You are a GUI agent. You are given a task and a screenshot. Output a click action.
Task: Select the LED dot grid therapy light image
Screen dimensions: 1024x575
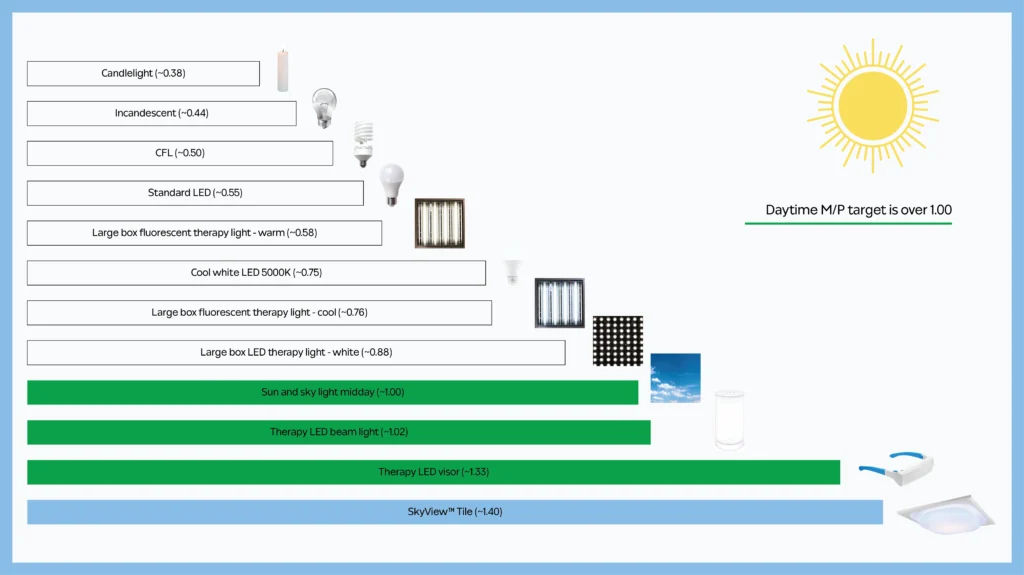pos(618,340)
